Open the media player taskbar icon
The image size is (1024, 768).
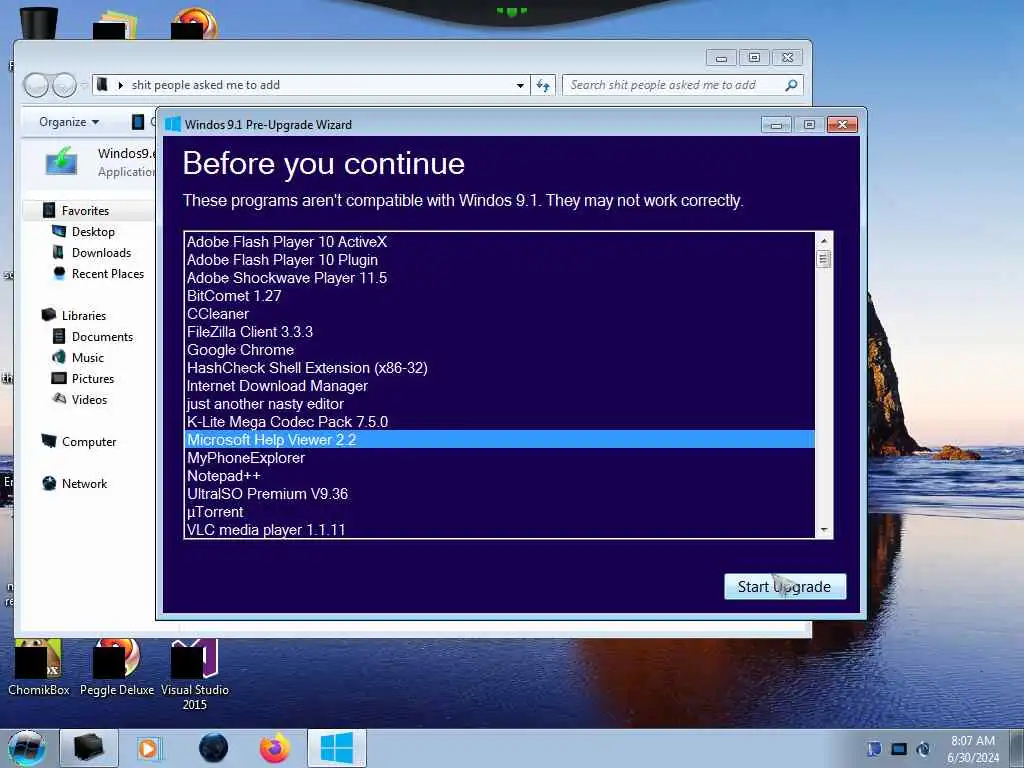pyautogui.click(x=150, y=748)
